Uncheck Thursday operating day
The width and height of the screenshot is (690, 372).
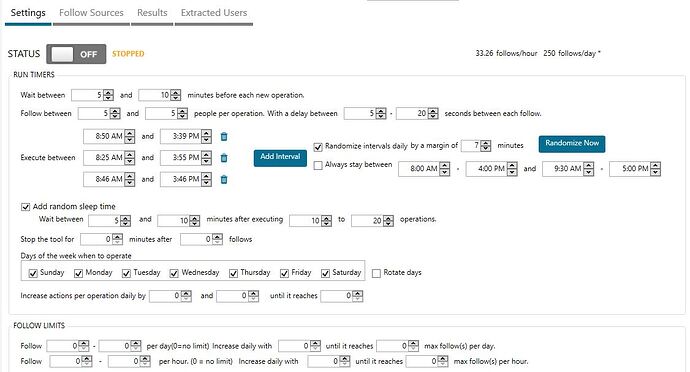(x=233, y=273)
